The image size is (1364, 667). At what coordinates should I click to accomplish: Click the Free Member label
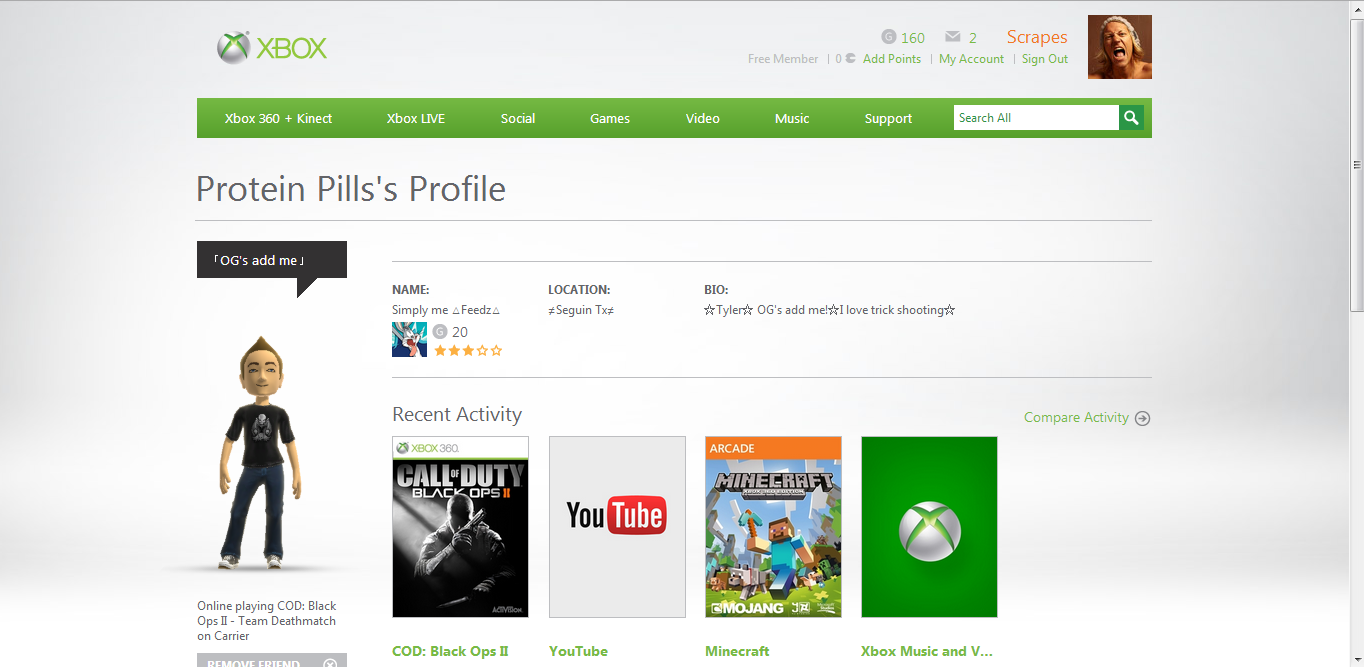pyautogui.click(x=783, y=59)
